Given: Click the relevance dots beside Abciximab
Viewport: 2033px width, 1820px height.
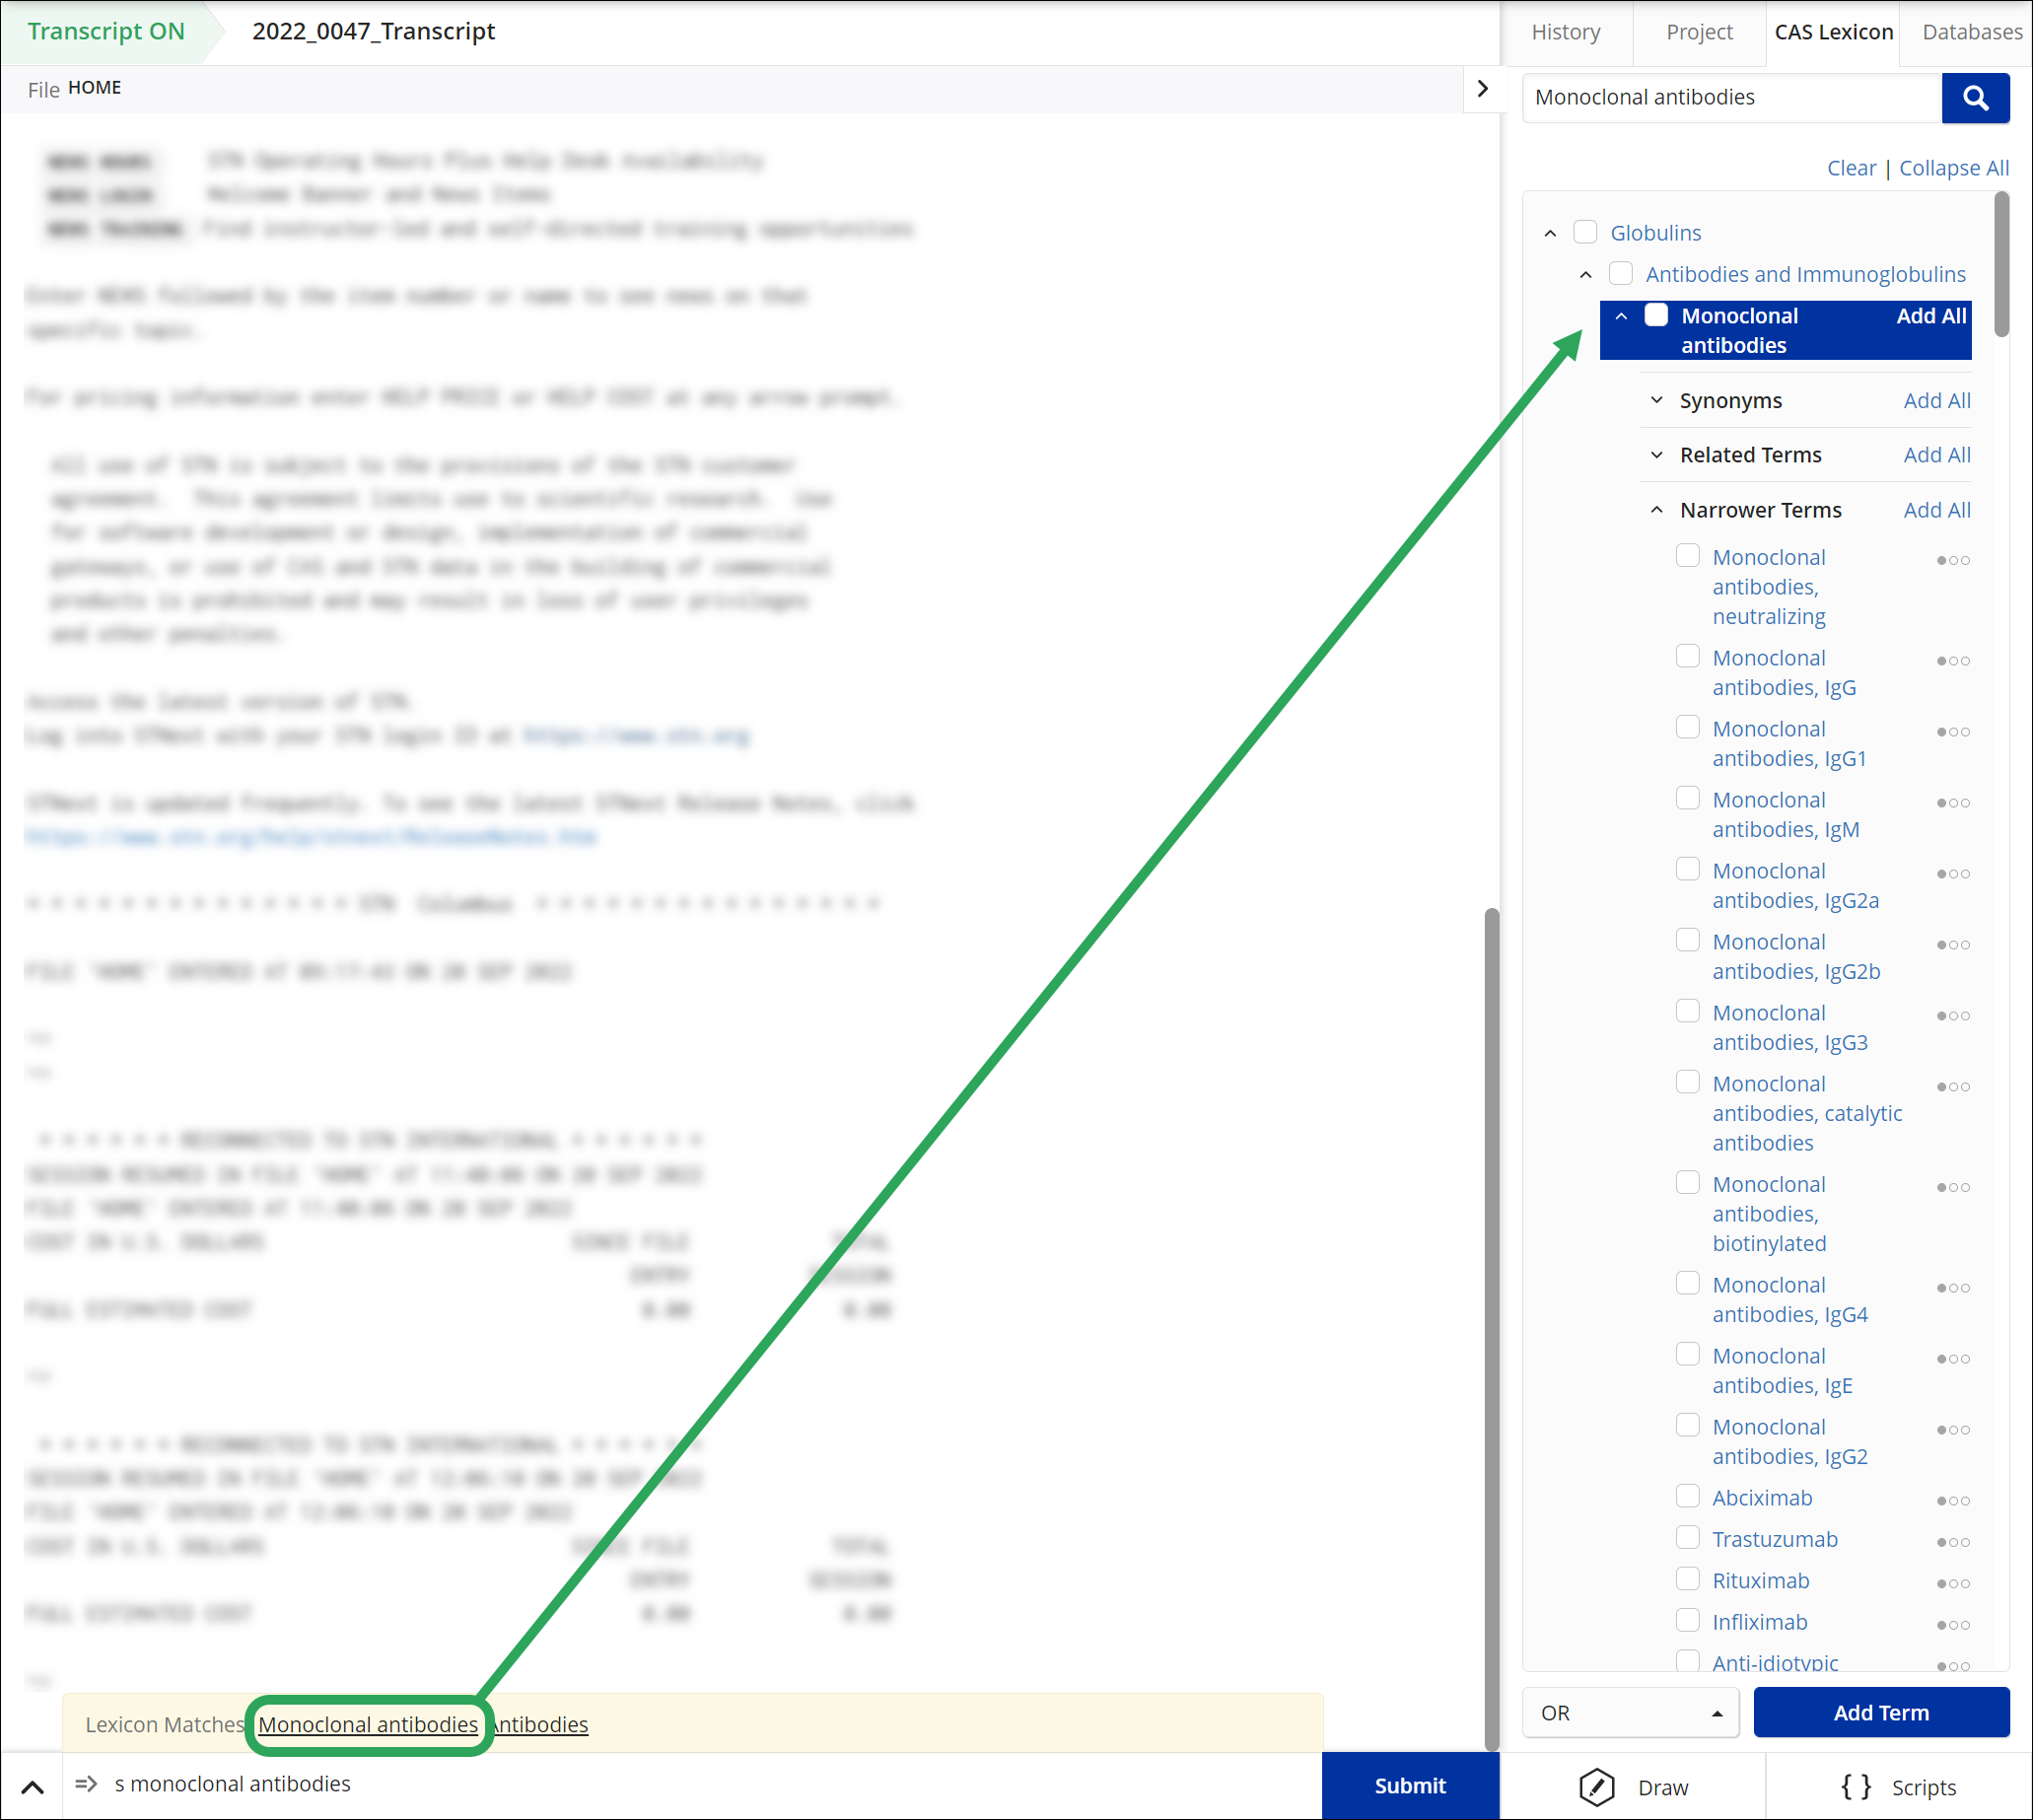Looking at the screenshot, I should coord(1953,1501).
